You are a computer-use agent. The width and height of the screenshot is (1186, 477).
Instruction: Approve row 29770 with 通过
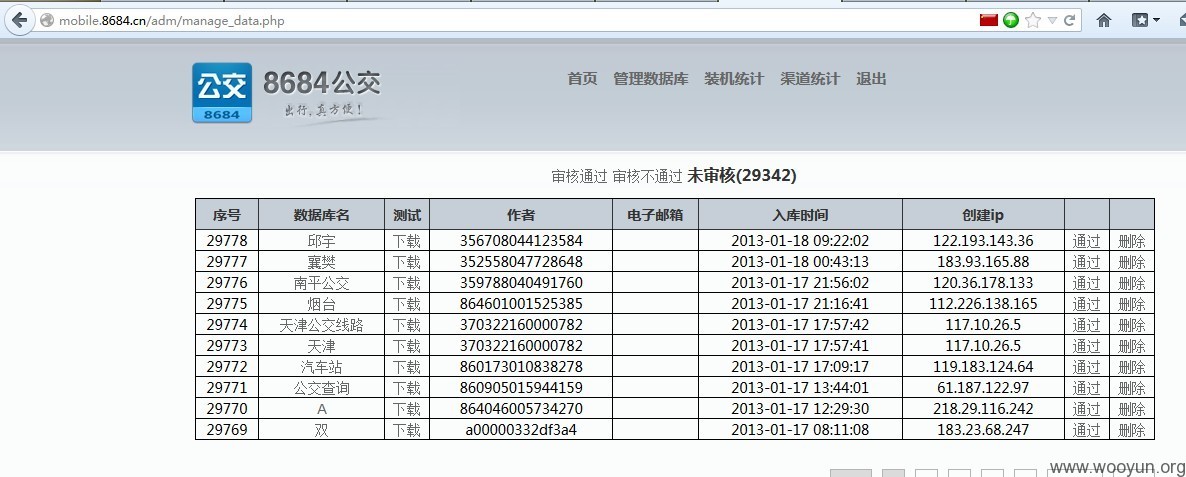point(1086,409)
